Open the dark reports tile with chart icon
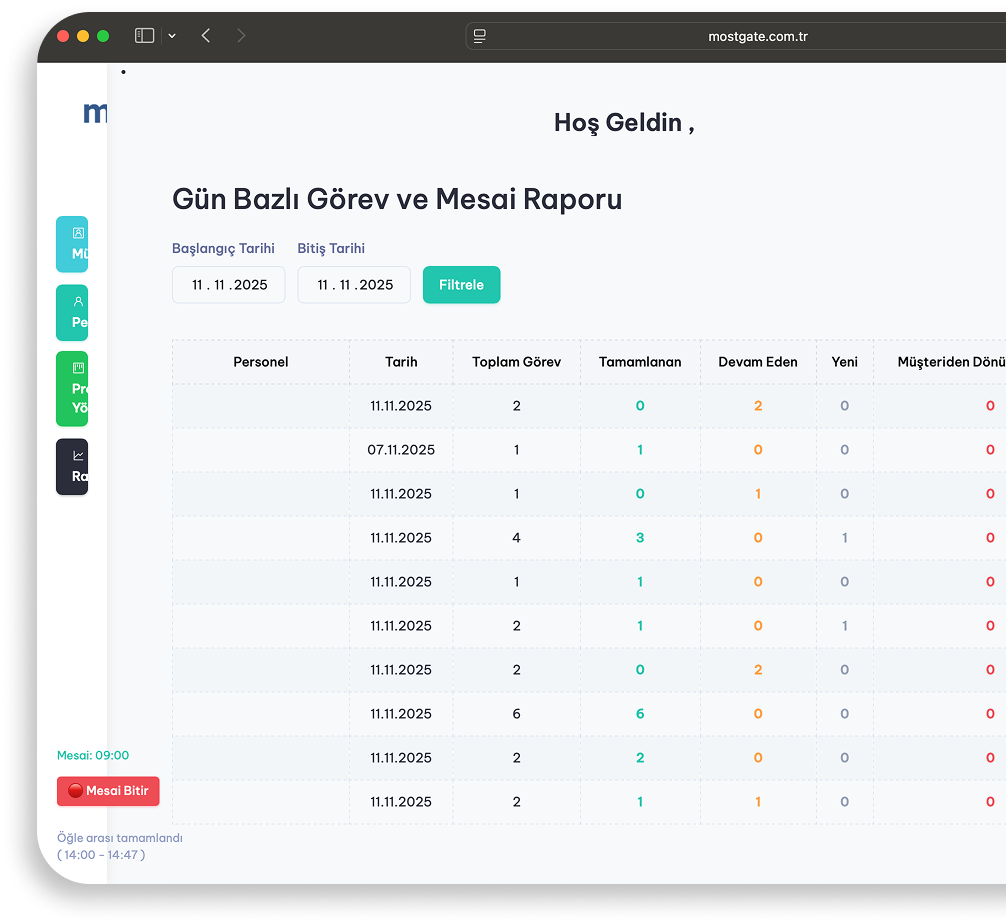The image size is (1006, 924). pyautogui.click(x=72, y=466)
